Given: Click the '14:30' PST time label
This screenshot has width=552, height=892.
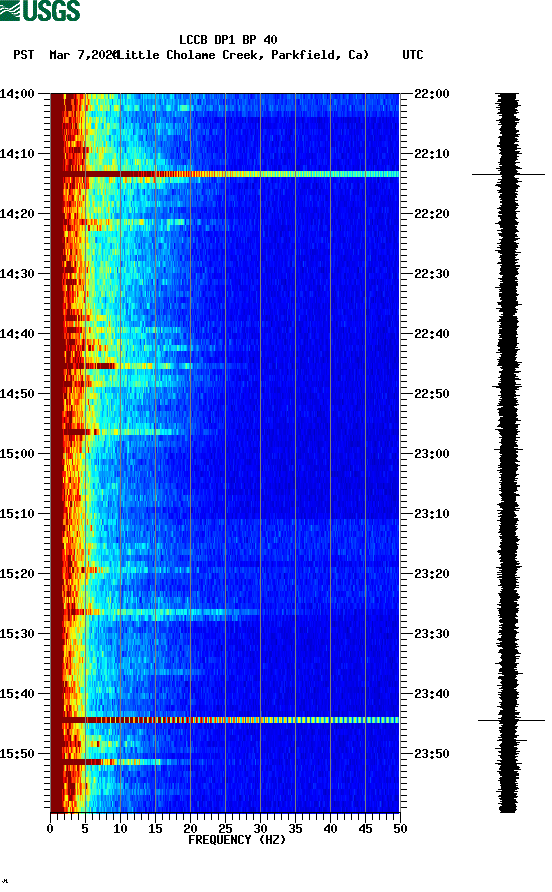Looking at the screenshot, I should point(17,274).
